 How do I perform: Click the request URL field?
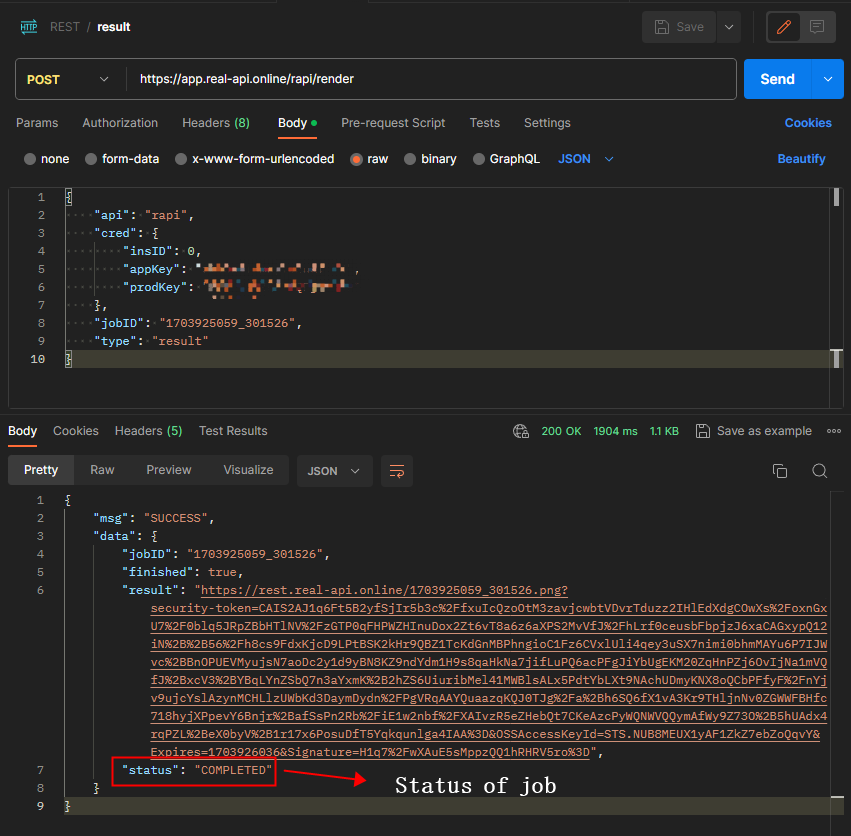tap(430, 79)
